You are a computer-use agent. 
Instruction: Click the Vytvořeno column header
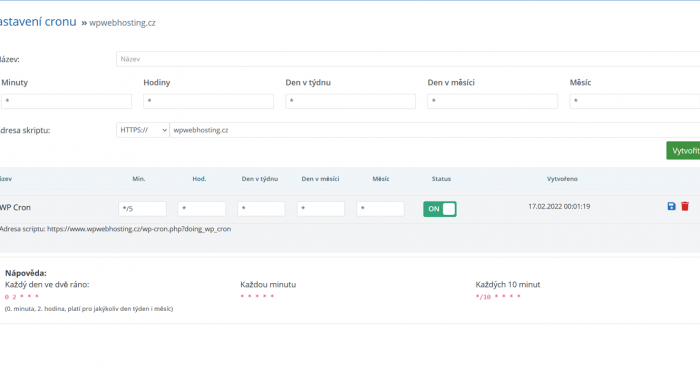tap(562, 178)
